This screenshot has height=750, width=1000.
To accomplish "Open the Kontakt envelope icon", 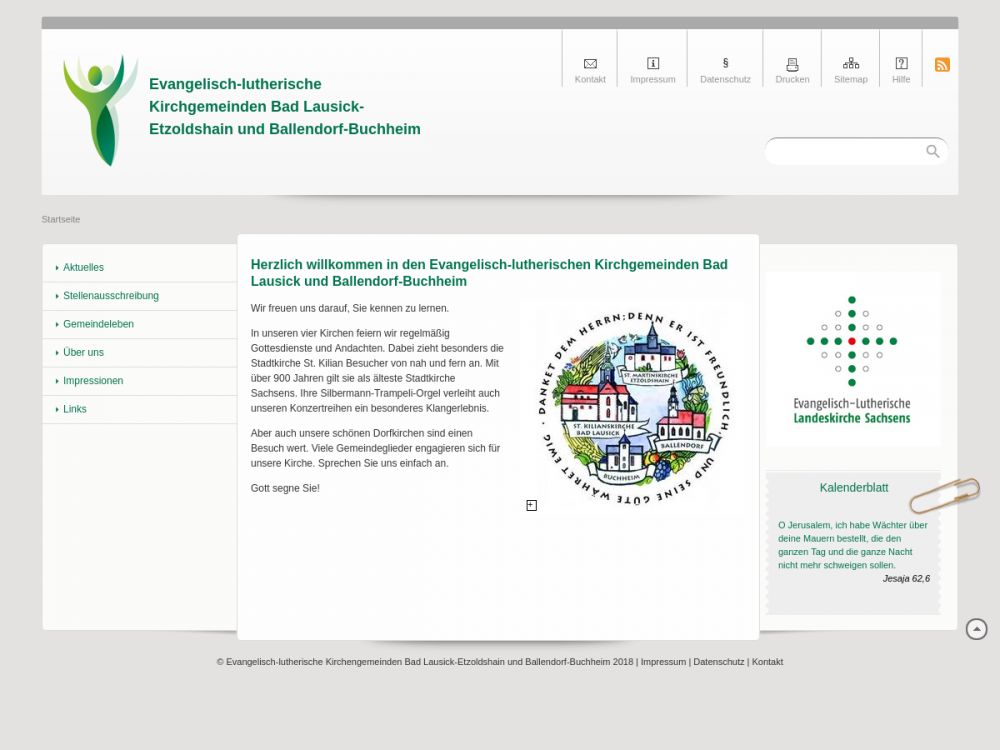I will point(590,64).
